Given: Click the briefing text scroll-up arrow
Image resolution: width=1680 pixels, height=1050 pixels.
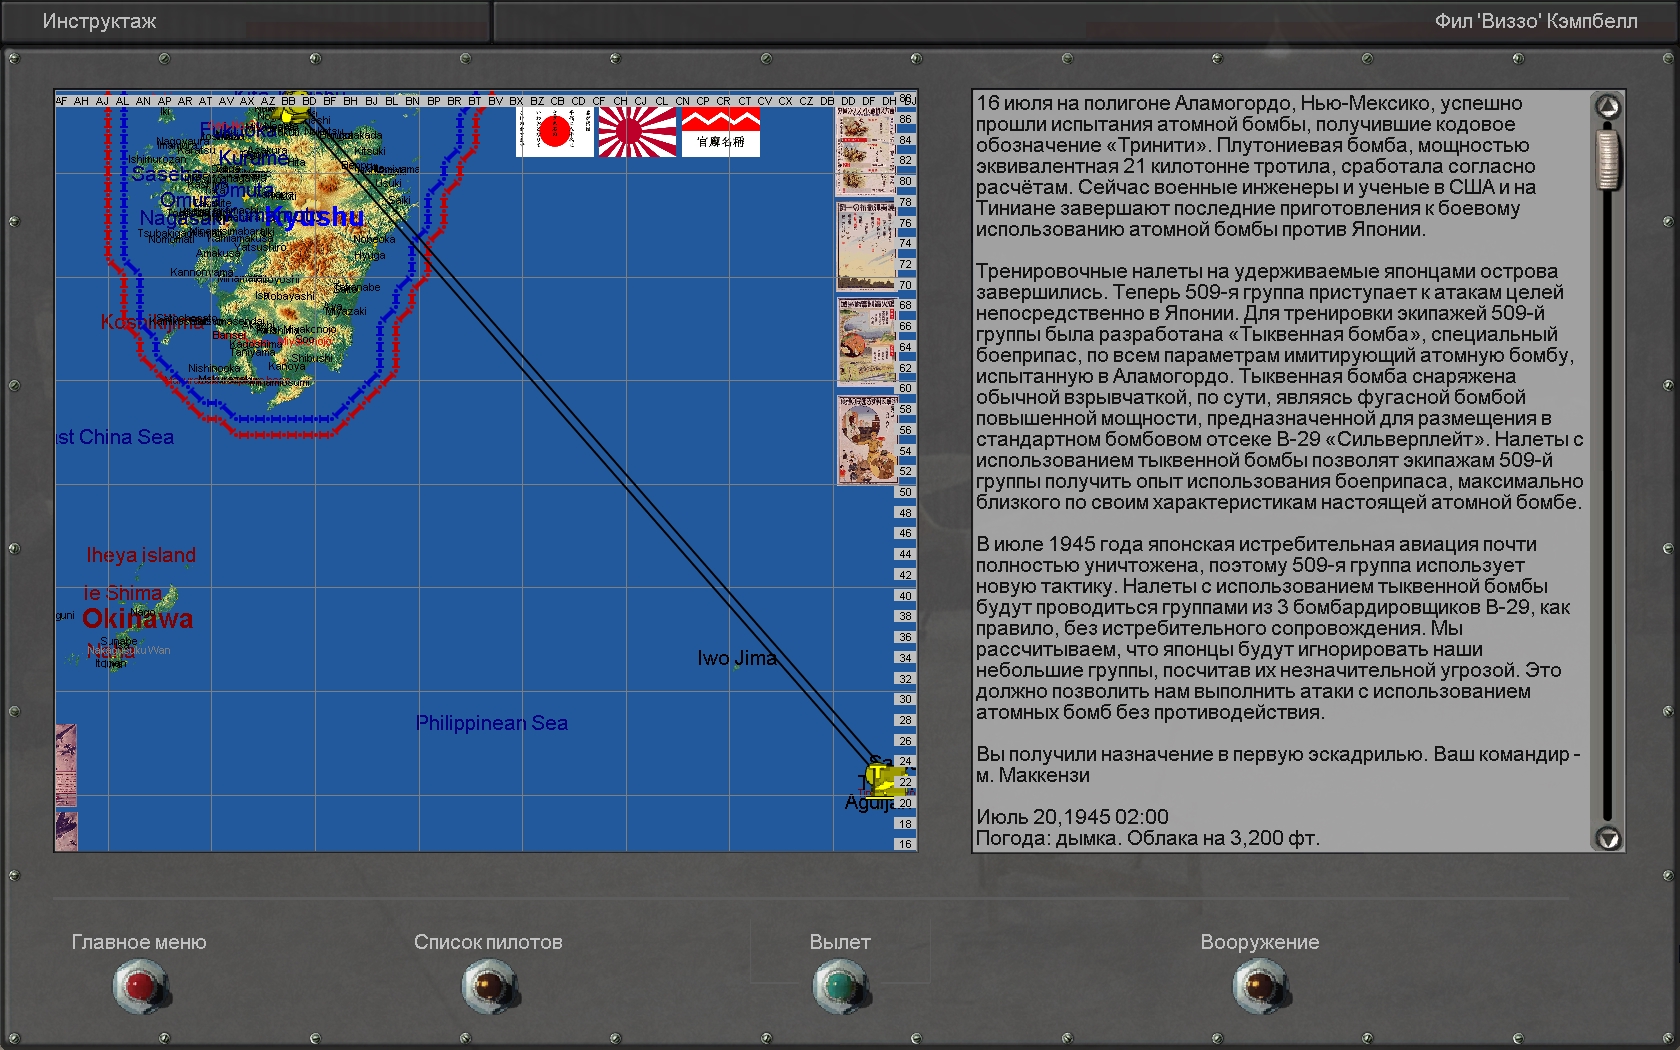Looking at the screenshot, I should coord(1608,106).
